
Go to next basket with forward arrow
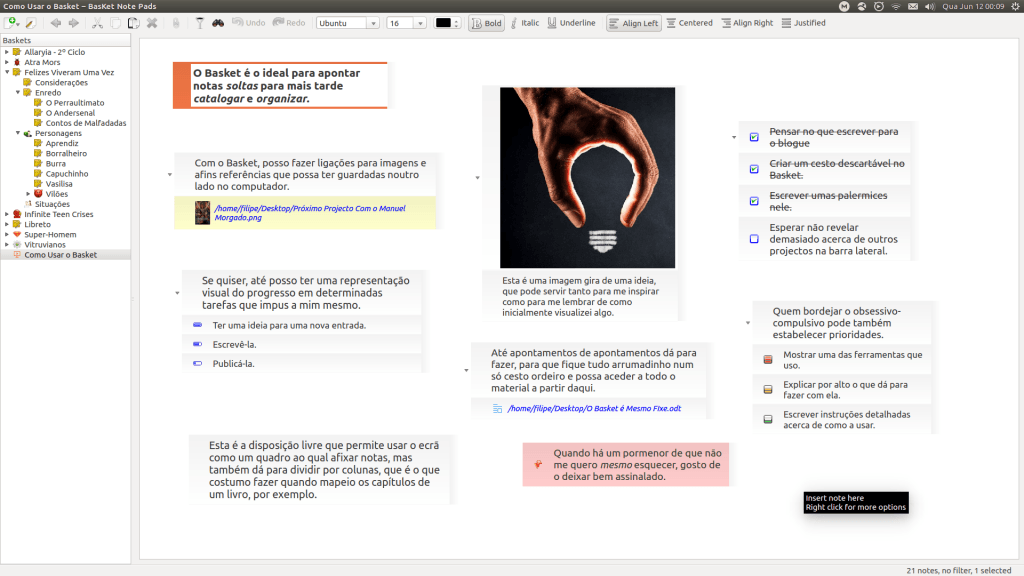[x=74, y=23]
